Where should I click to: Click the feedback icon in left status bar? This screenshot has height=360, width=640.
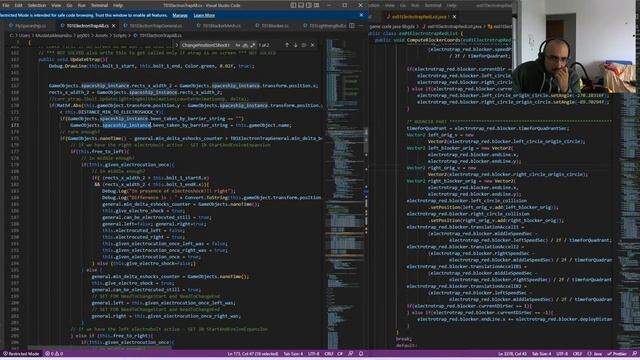(351, 354)
